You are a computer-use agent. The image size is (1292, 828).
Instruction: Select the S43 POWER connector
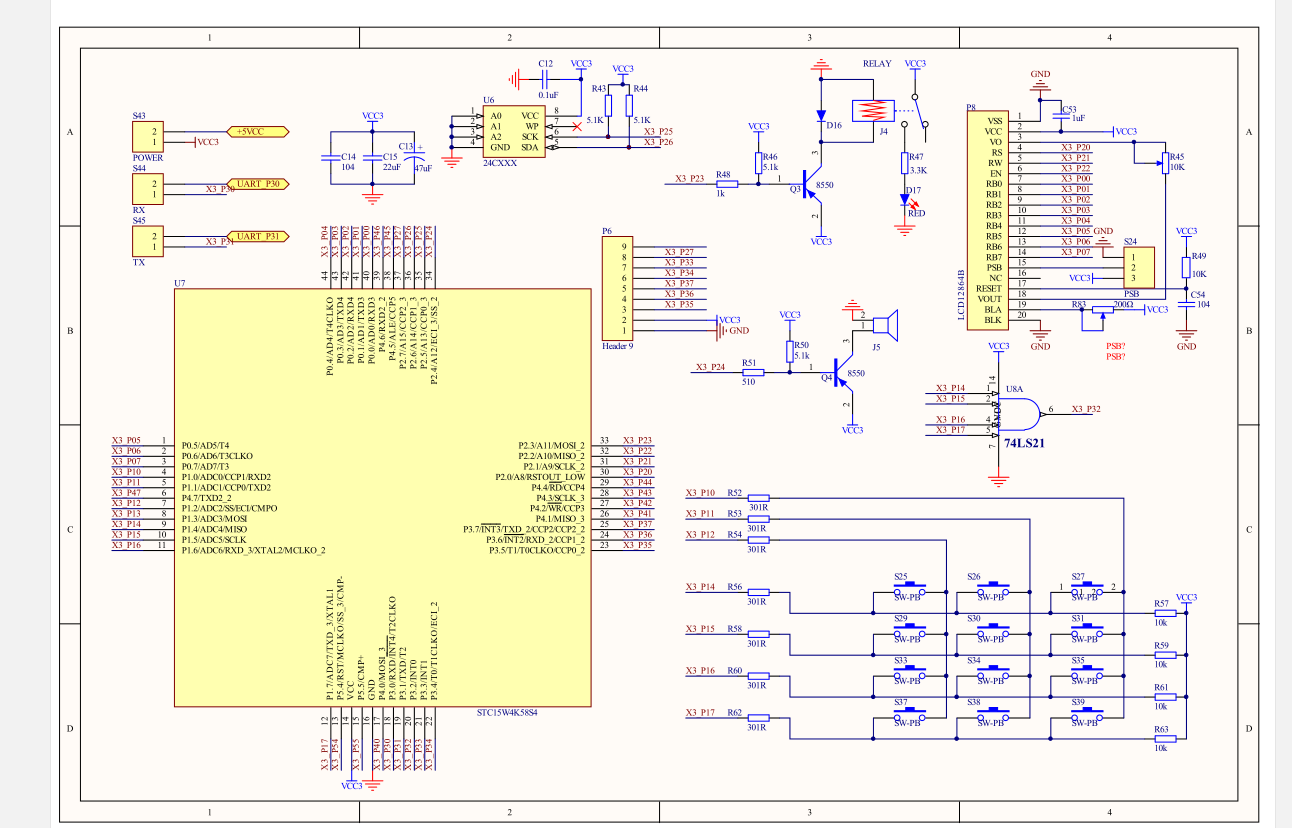coord(148,136)
